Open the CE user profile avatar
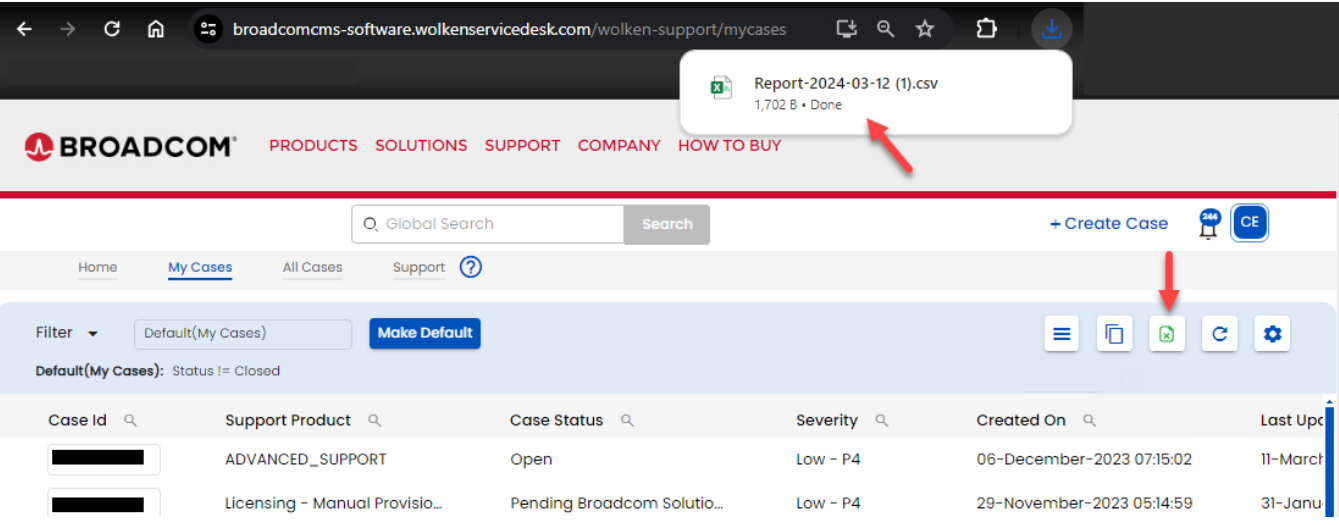This screenshot has width=1339, height=525. (1250, 223)
